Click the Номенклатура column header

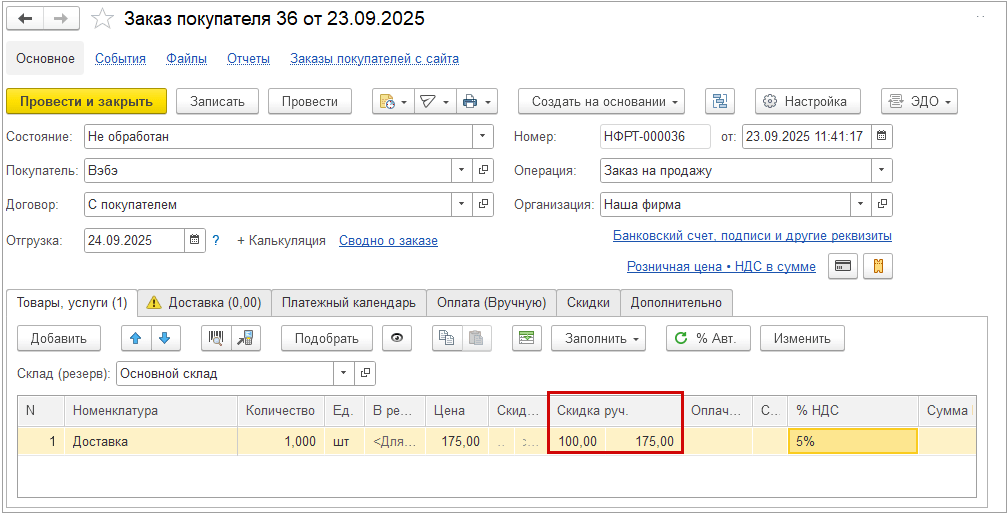151,411
